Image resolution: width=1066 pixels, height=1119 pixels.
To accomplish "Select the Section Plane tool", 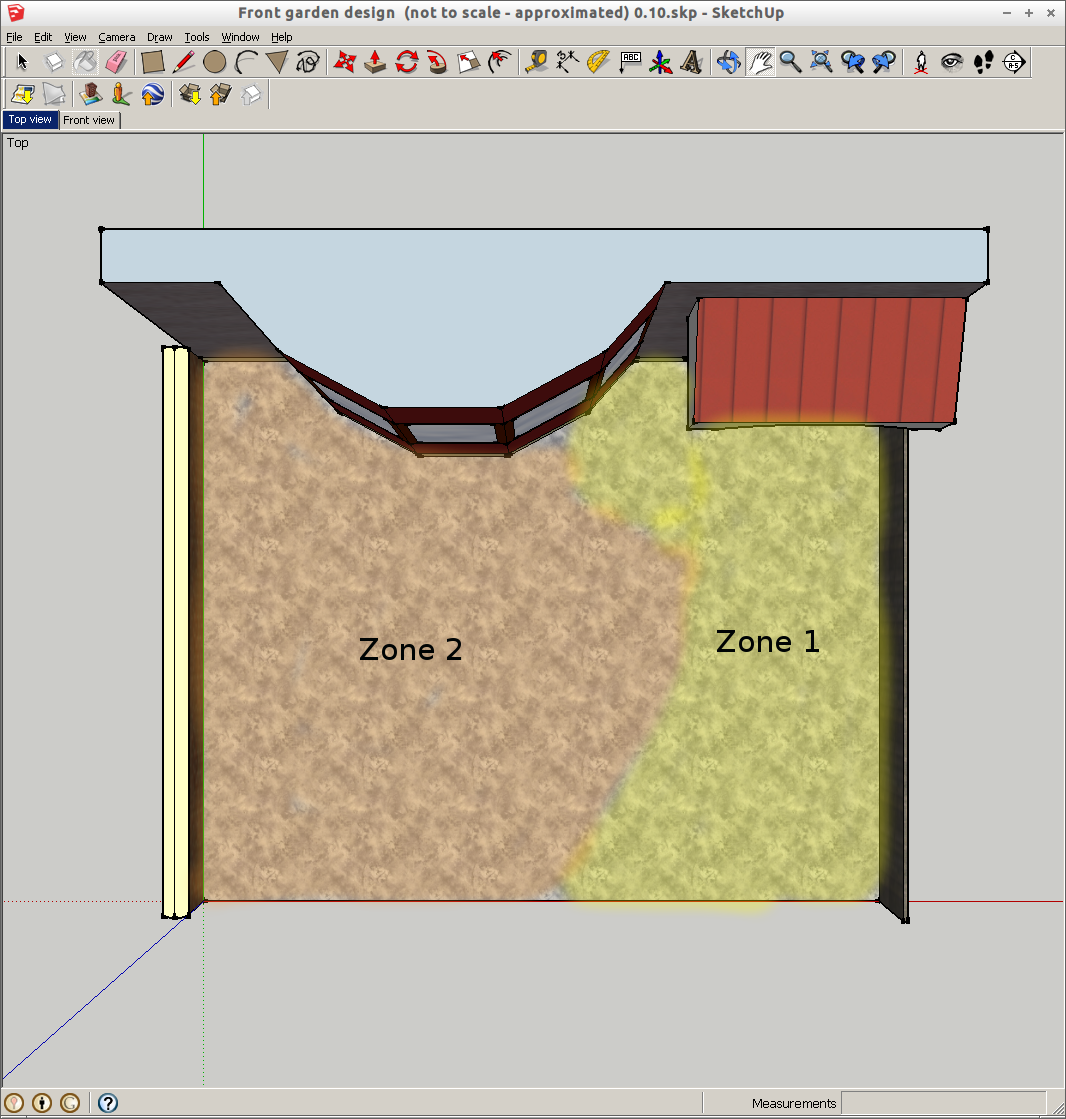I will pyautogui.click(x=1014, y=62).
